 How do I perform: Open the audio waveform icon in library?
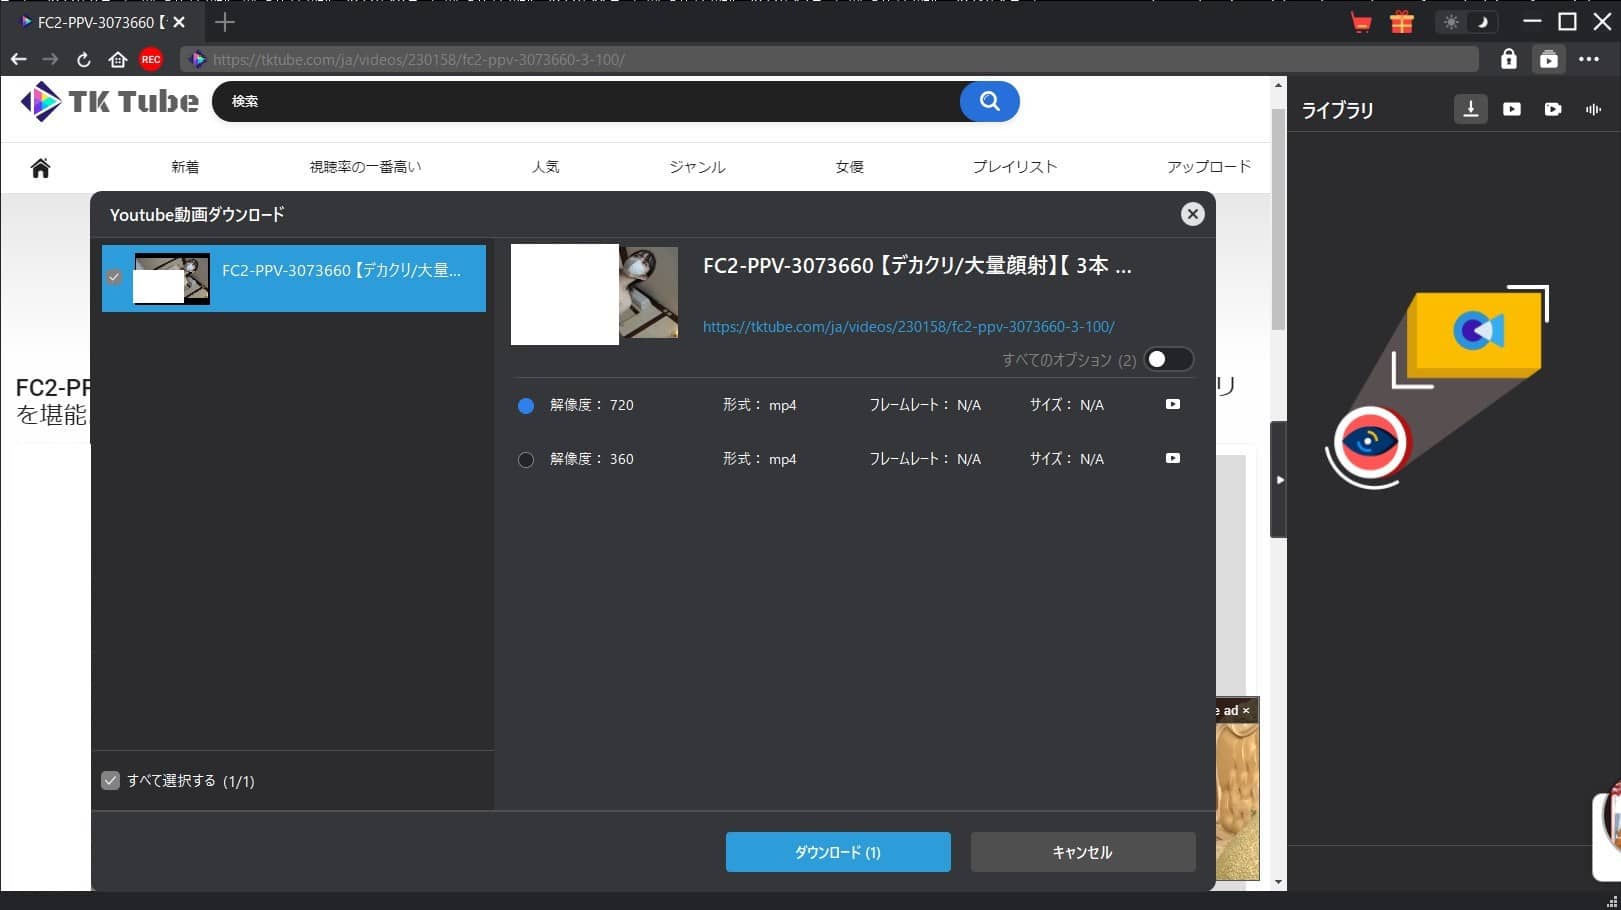coord(1593,109)
